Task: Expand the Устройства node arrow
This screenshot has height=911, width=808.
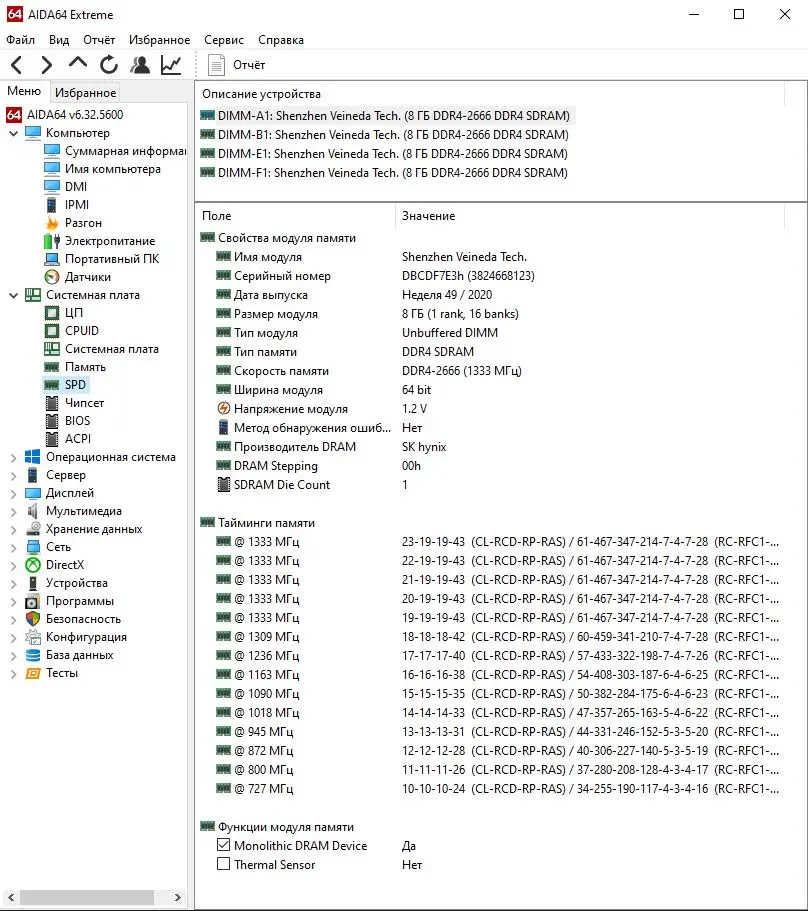Action: [14, 583]
